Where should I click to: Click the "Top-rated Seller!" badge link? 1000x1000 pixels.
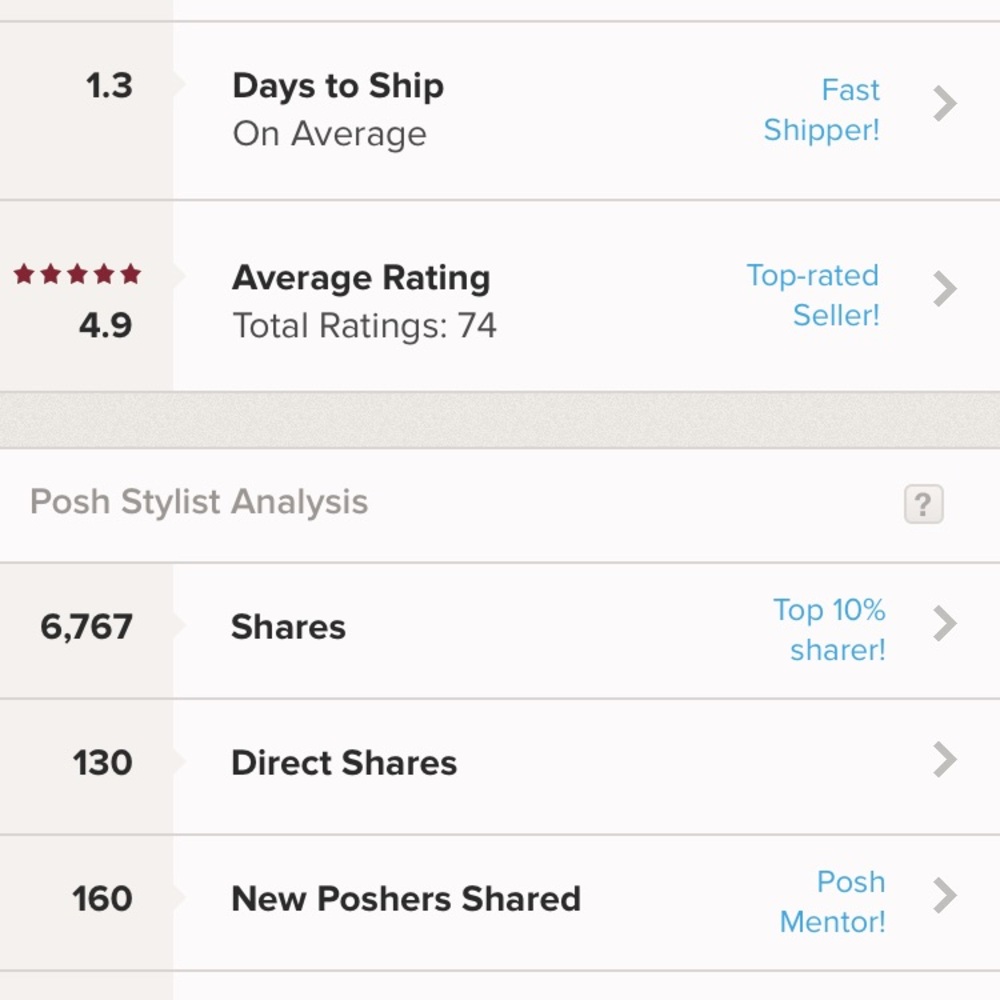(x=813, y=295)
